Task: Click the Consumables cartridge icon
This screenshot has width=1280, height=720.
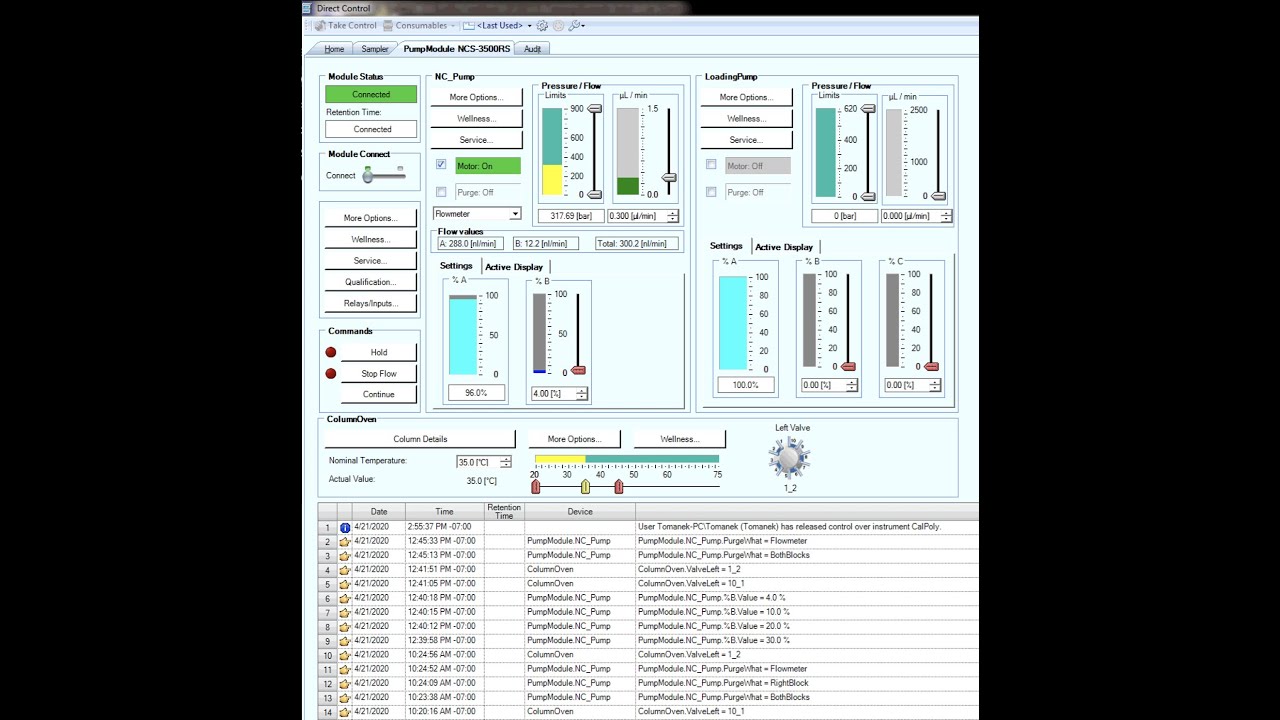Action: 388,25
